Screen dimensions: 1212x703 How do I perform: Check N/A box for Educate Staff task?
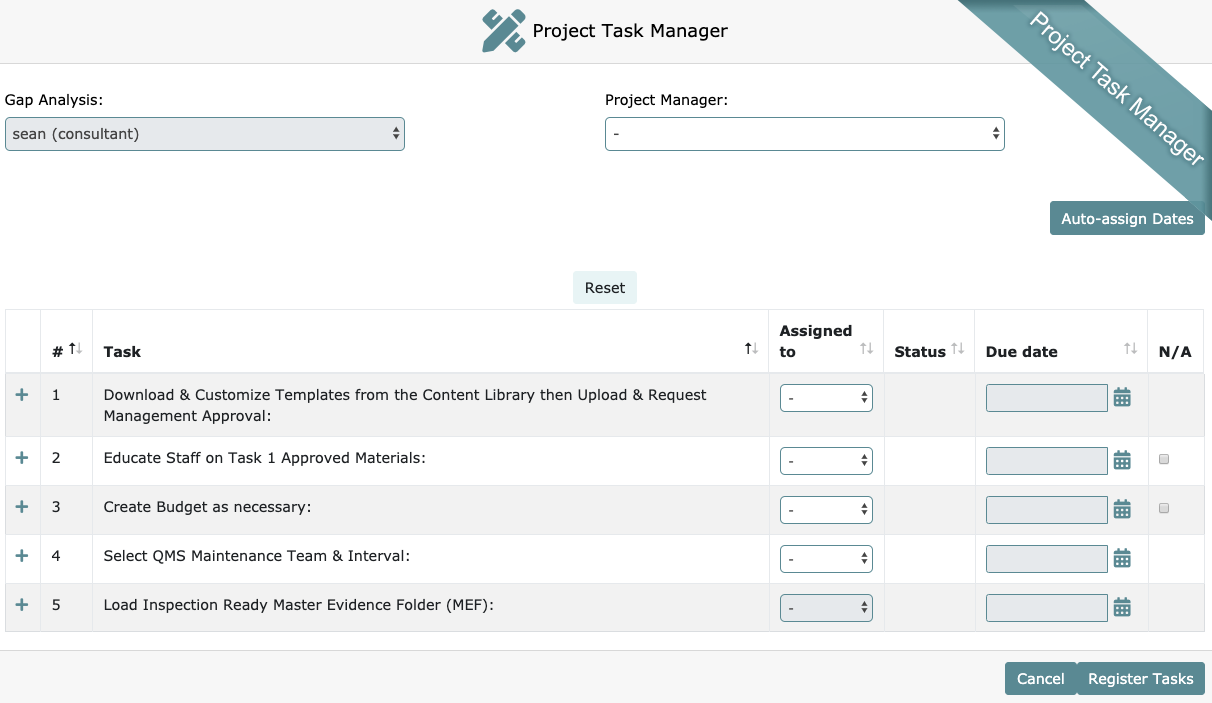click(1163, 460)
